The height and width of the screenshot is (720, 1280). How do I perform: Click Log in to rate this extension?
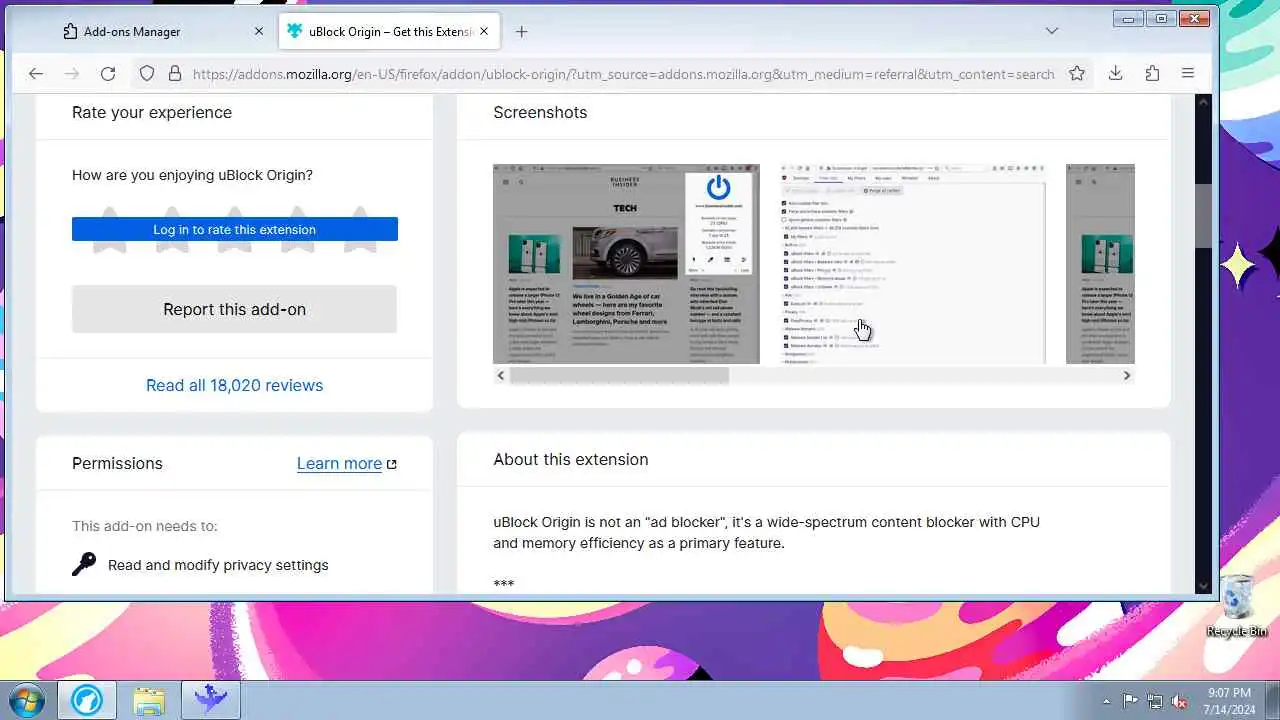(234, 229)
